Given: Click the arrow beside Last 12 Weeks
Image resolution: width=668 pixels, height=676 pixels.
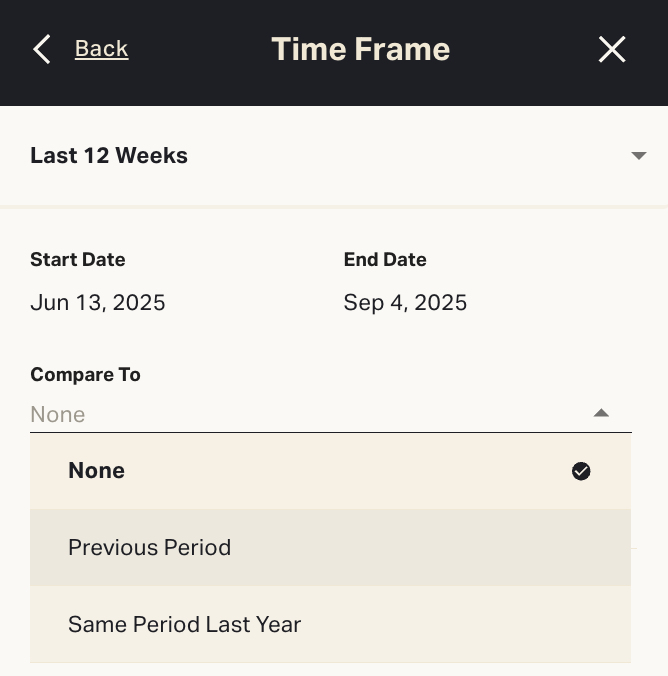Looking at the screenshot, I should point(639,156).
